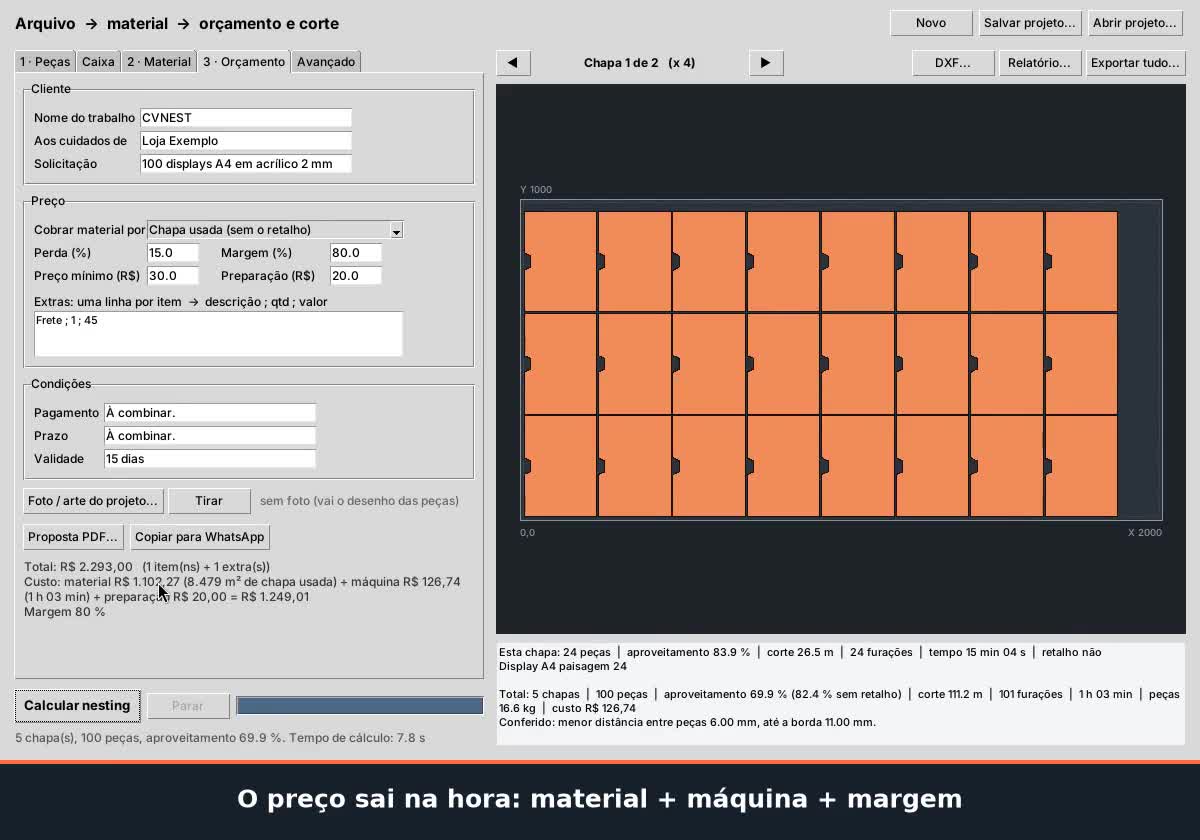Click 'Exportar tudo...' button
Image resolution: width=1200 pixels, height=840 pixels.
coord(1135,62)
